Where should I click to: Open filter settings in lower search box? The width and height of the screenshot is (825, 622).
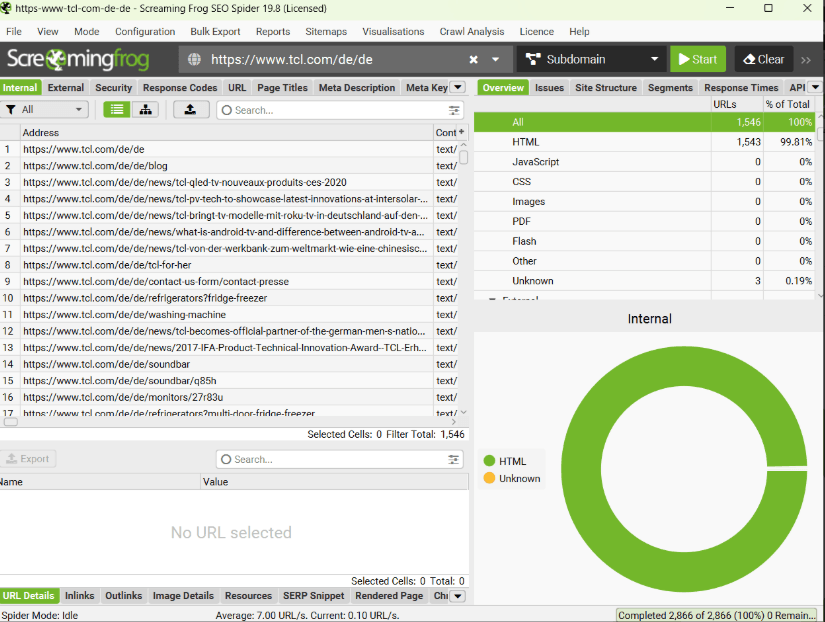coord(455,459)
